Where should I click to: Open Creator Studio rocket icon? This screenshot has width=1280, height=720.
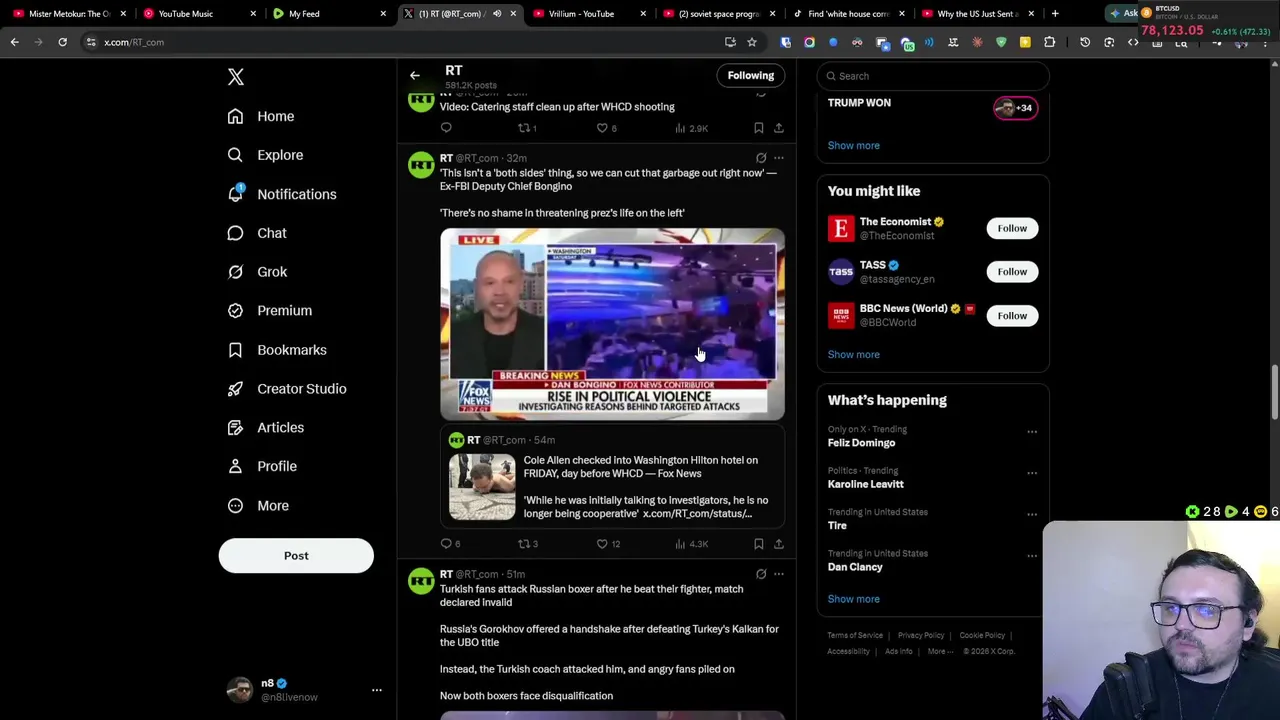(x=235, y=389)
